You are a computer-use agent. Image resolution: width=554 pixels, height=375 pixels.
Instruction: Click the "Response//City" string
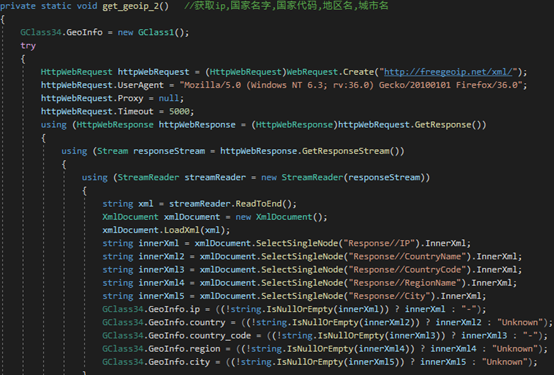(x=389, y=296)
